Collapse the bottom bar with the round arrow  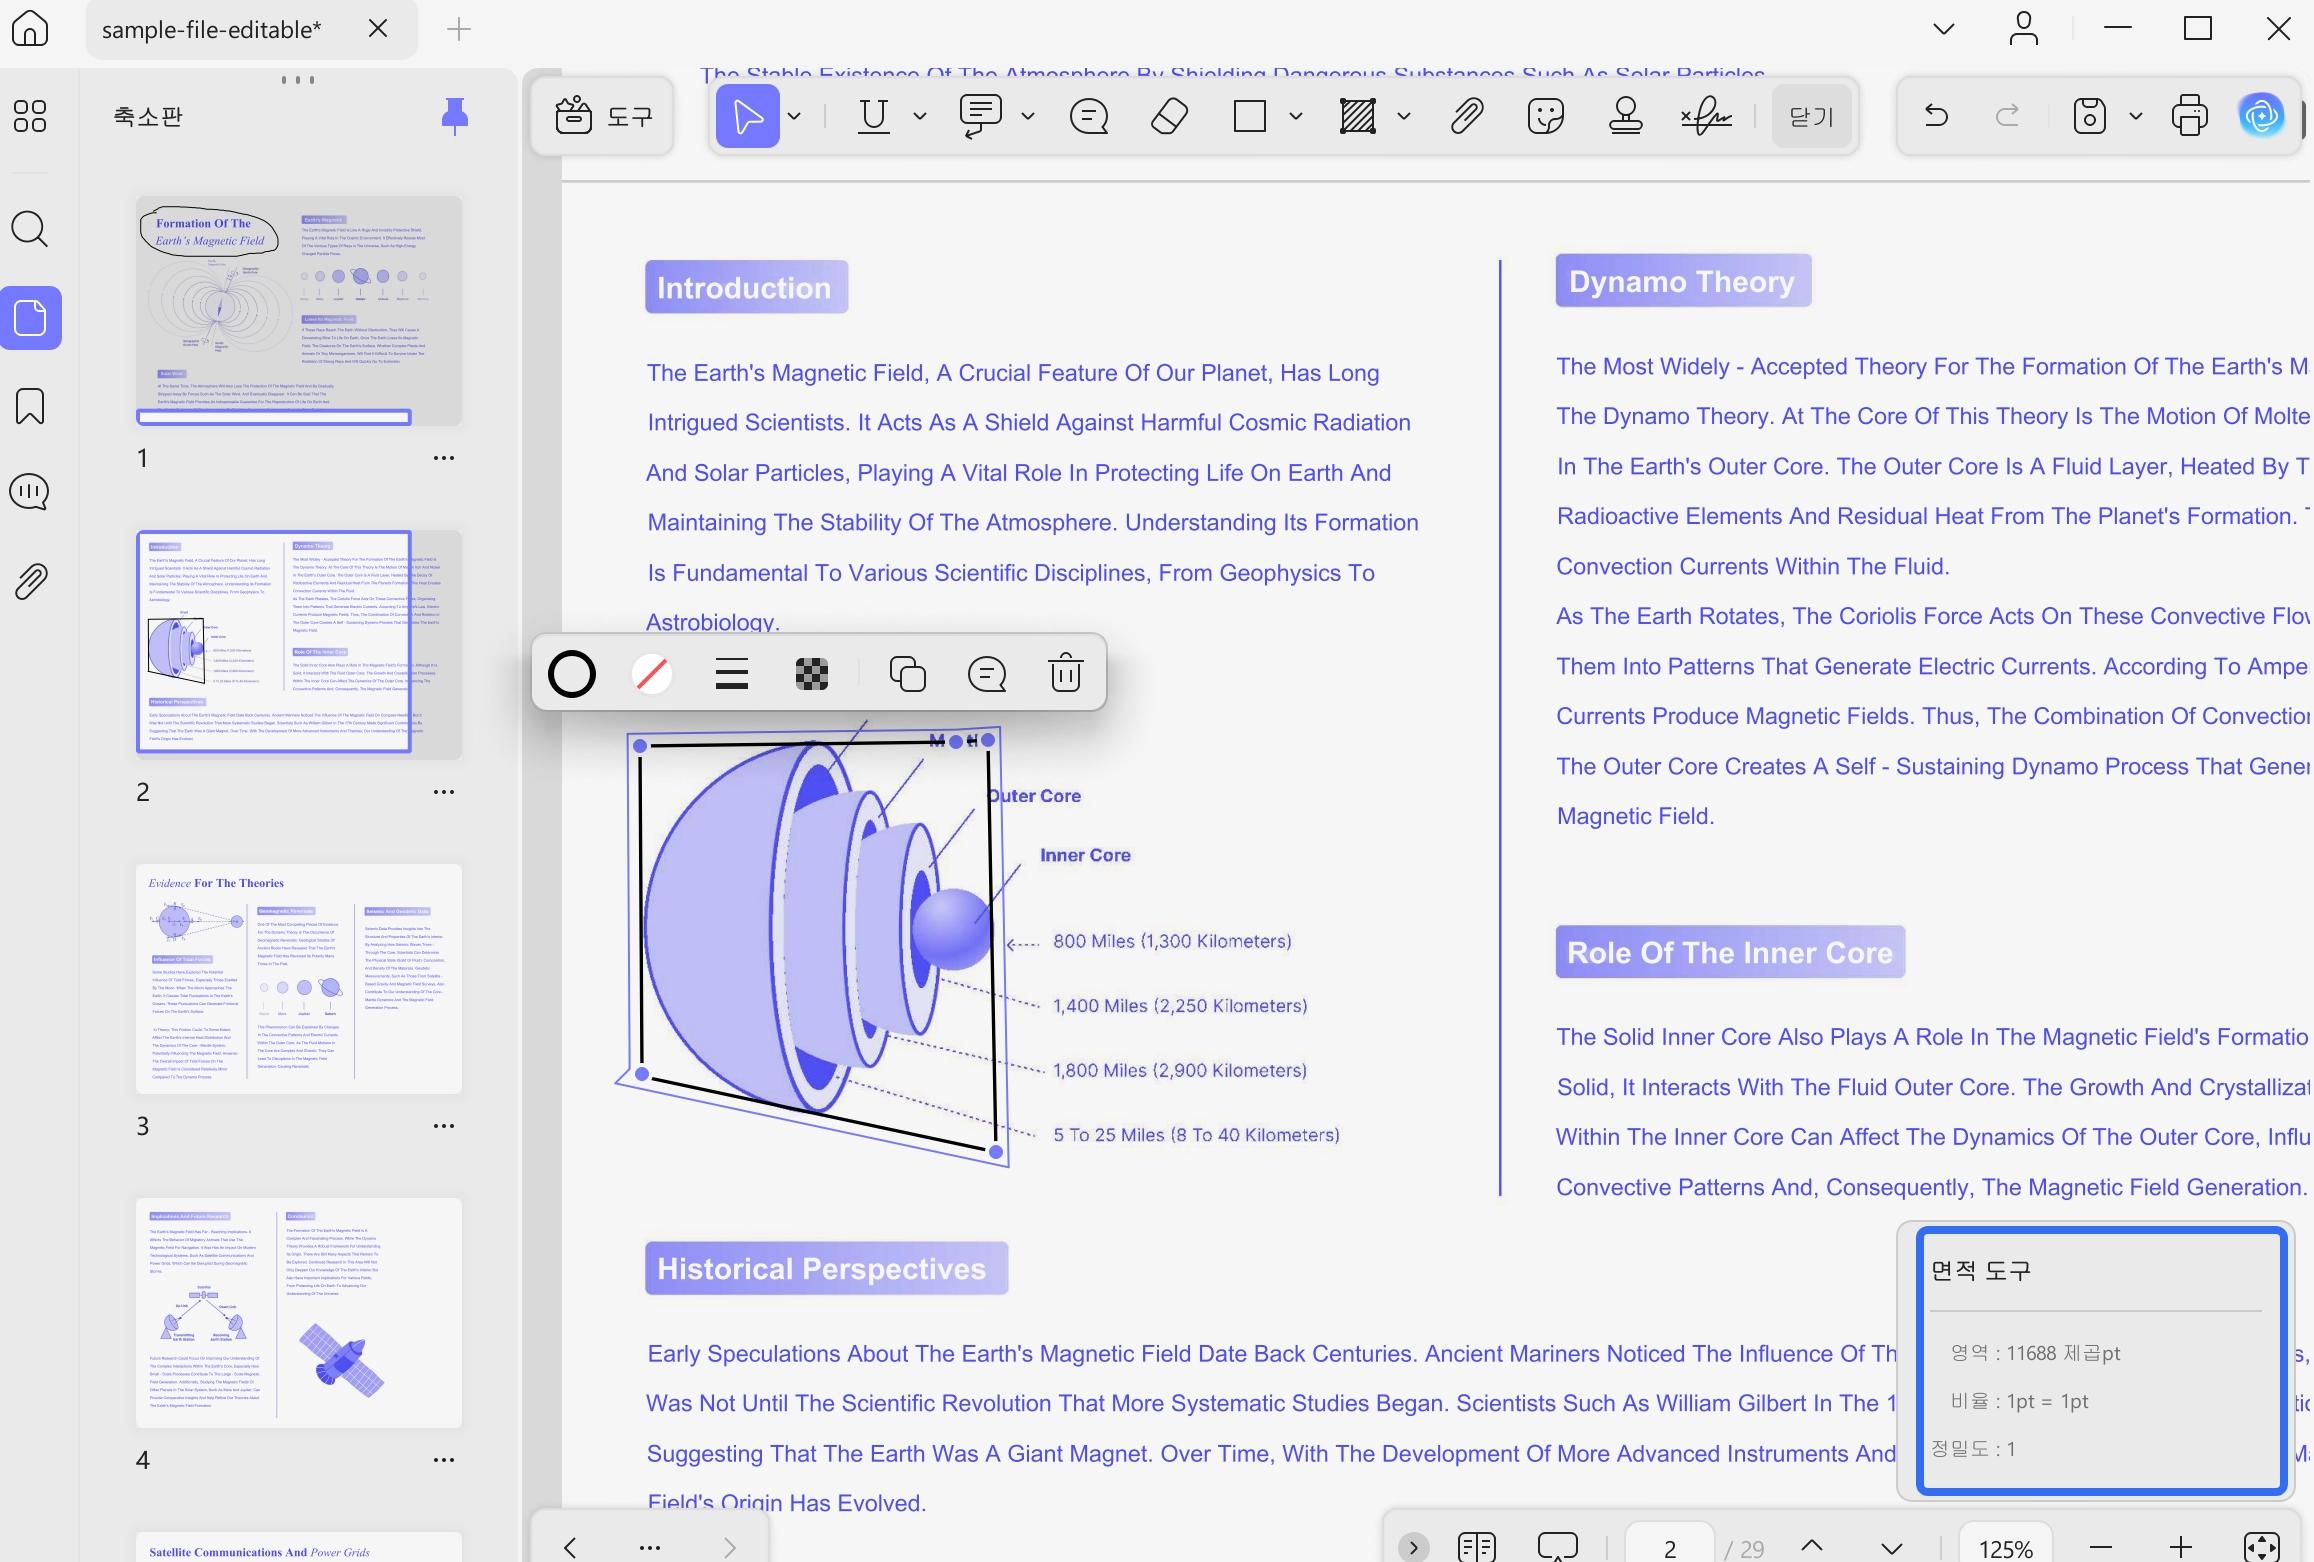pyautogui.click(x=1413, y=1547)
